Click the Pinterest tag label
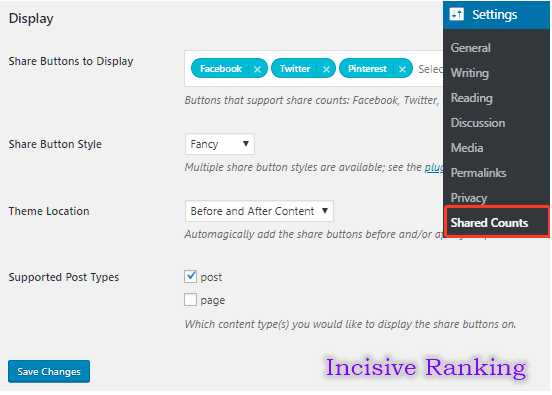 coord(367,69)
